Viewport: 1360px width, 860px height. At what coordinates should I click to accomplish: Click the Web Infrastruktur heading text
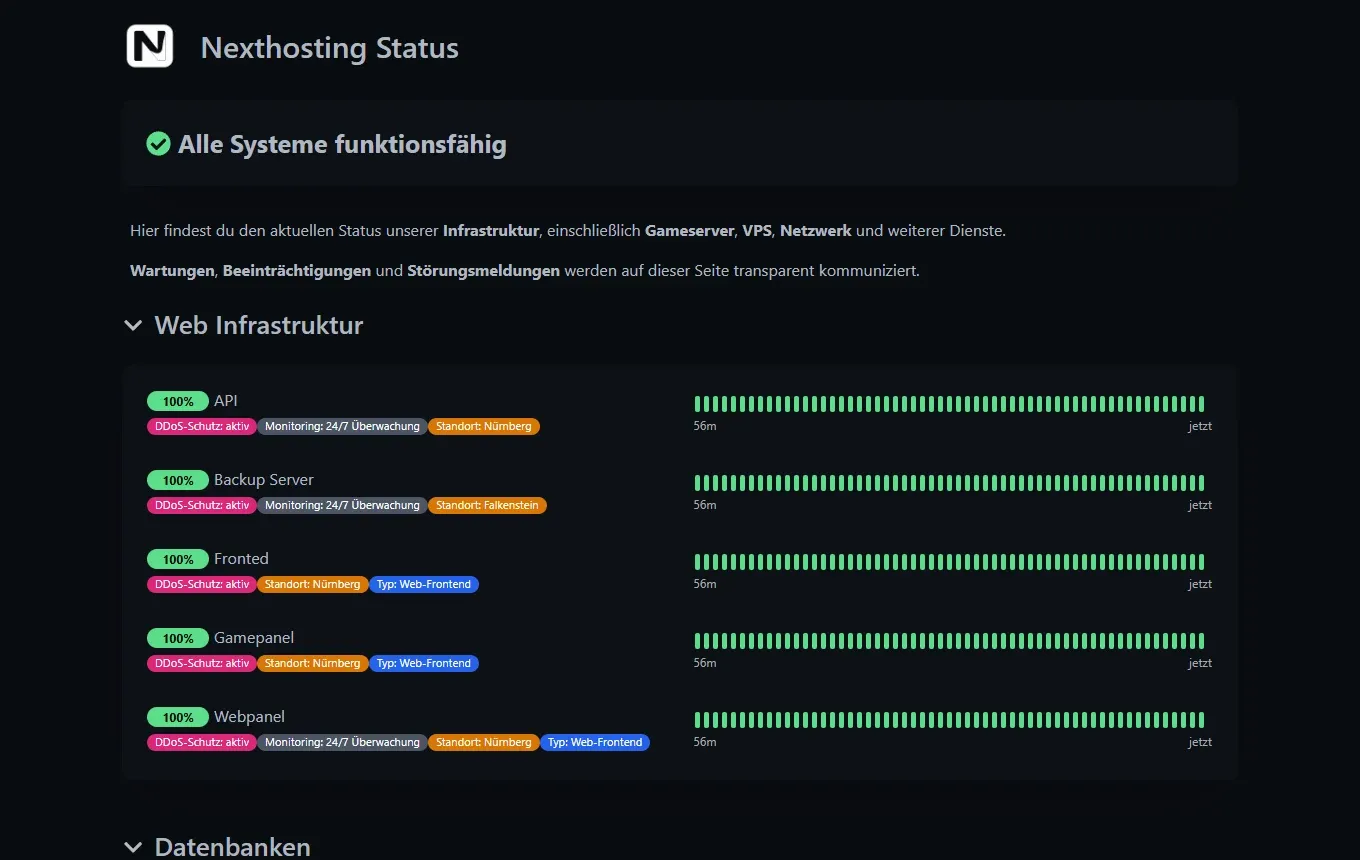coord(259,325)
